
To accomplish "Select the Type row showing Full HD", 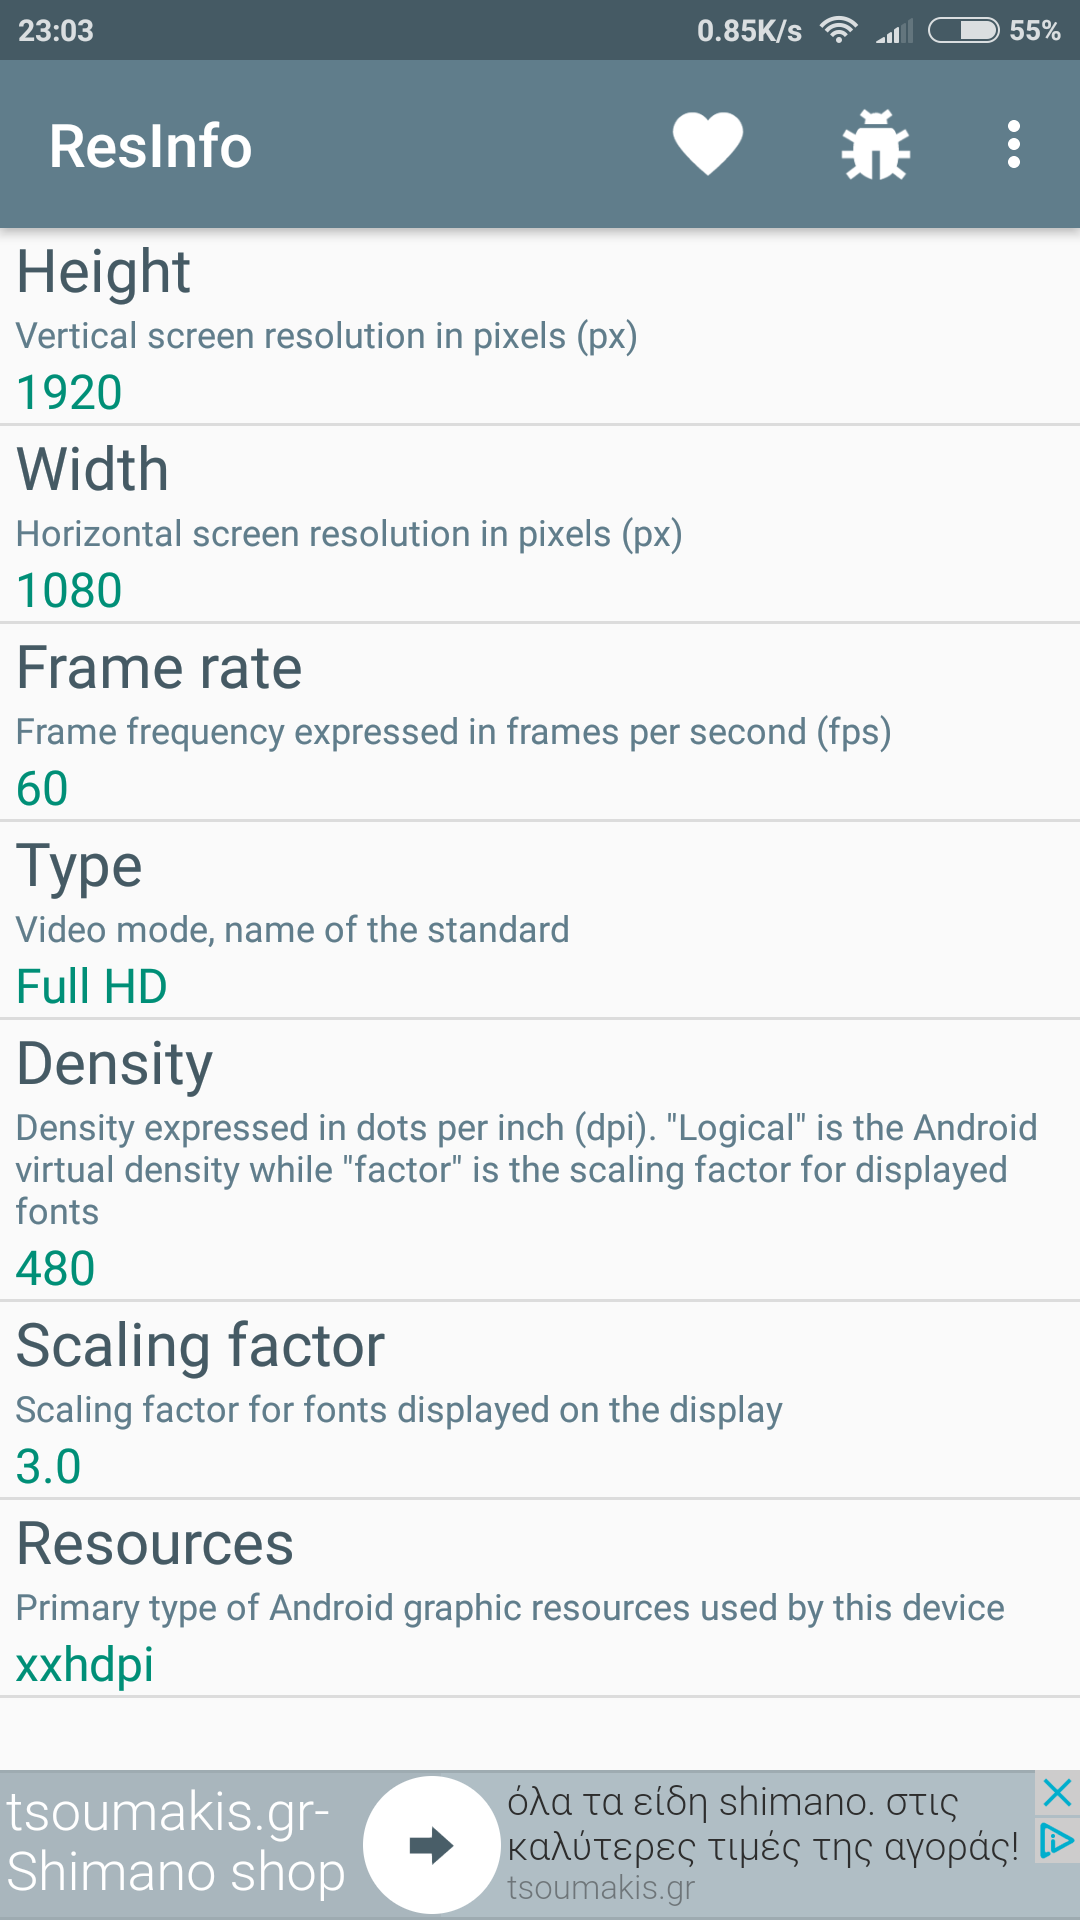I will tap(540, 921).
